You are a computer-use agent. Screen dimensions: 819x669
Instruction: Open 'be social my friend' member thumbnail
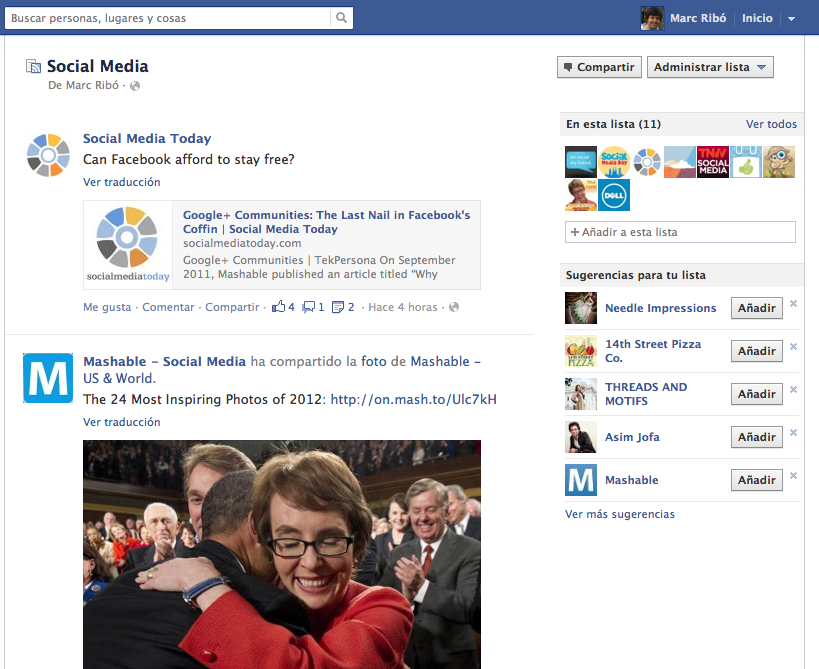pyautogui.click(x=581, y=162)
